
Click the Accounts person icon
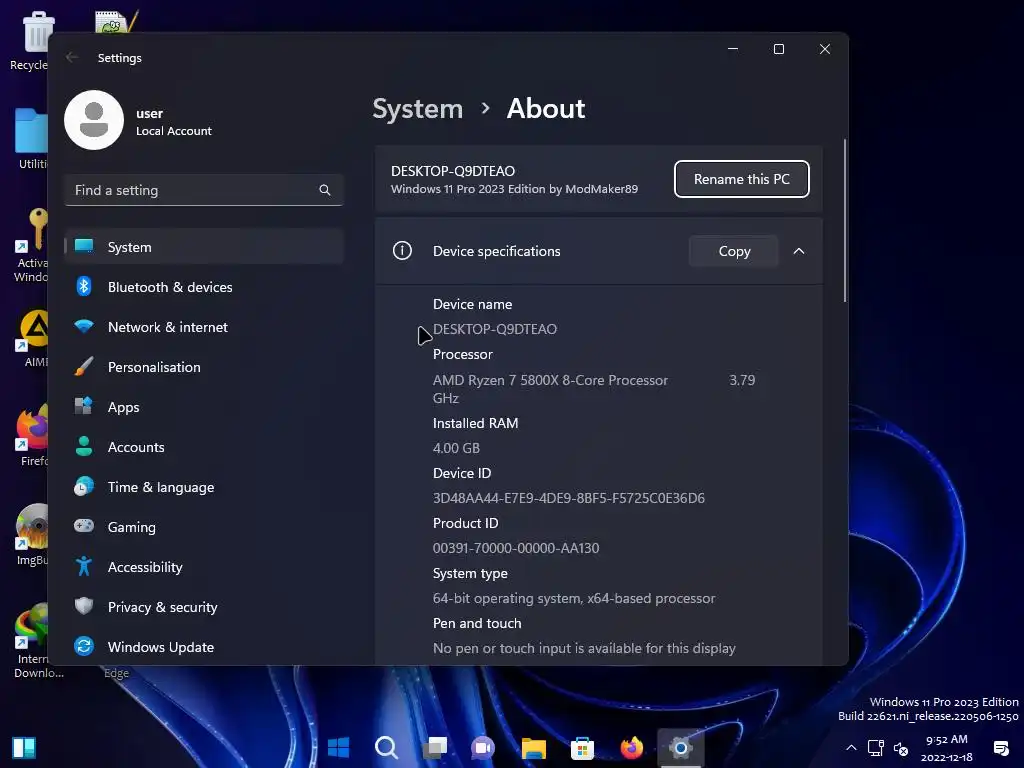pos(84,446)
